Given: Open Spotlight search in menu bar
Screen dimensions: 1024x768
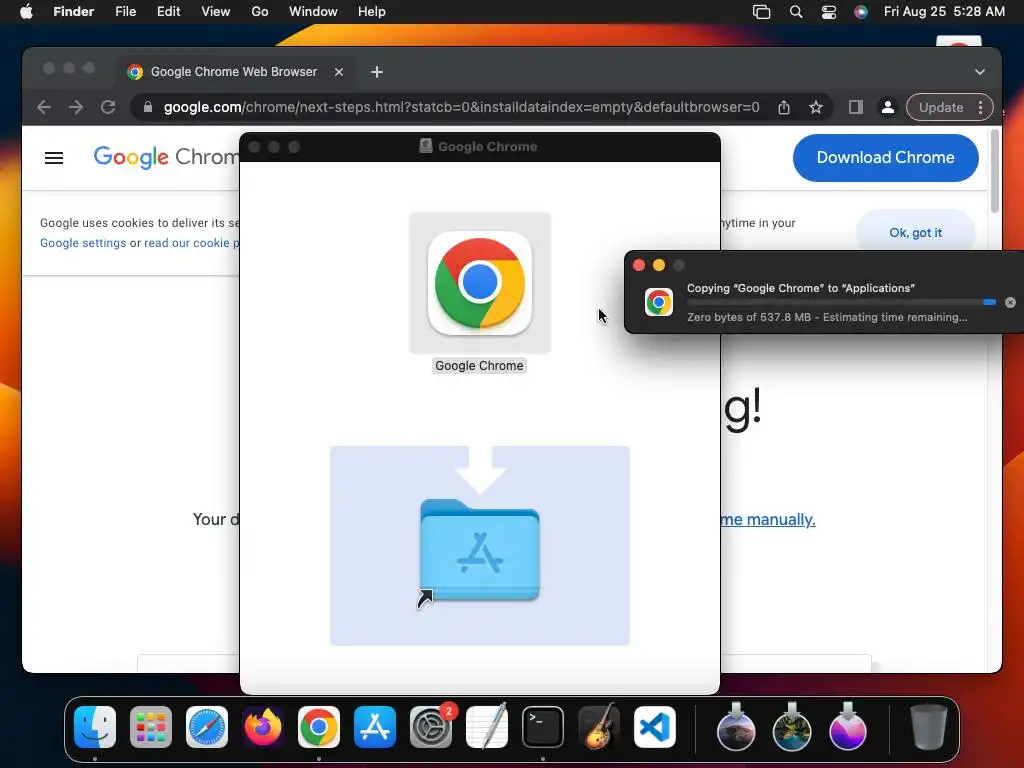Looking at the screenshot, I should tap(795, 12).
